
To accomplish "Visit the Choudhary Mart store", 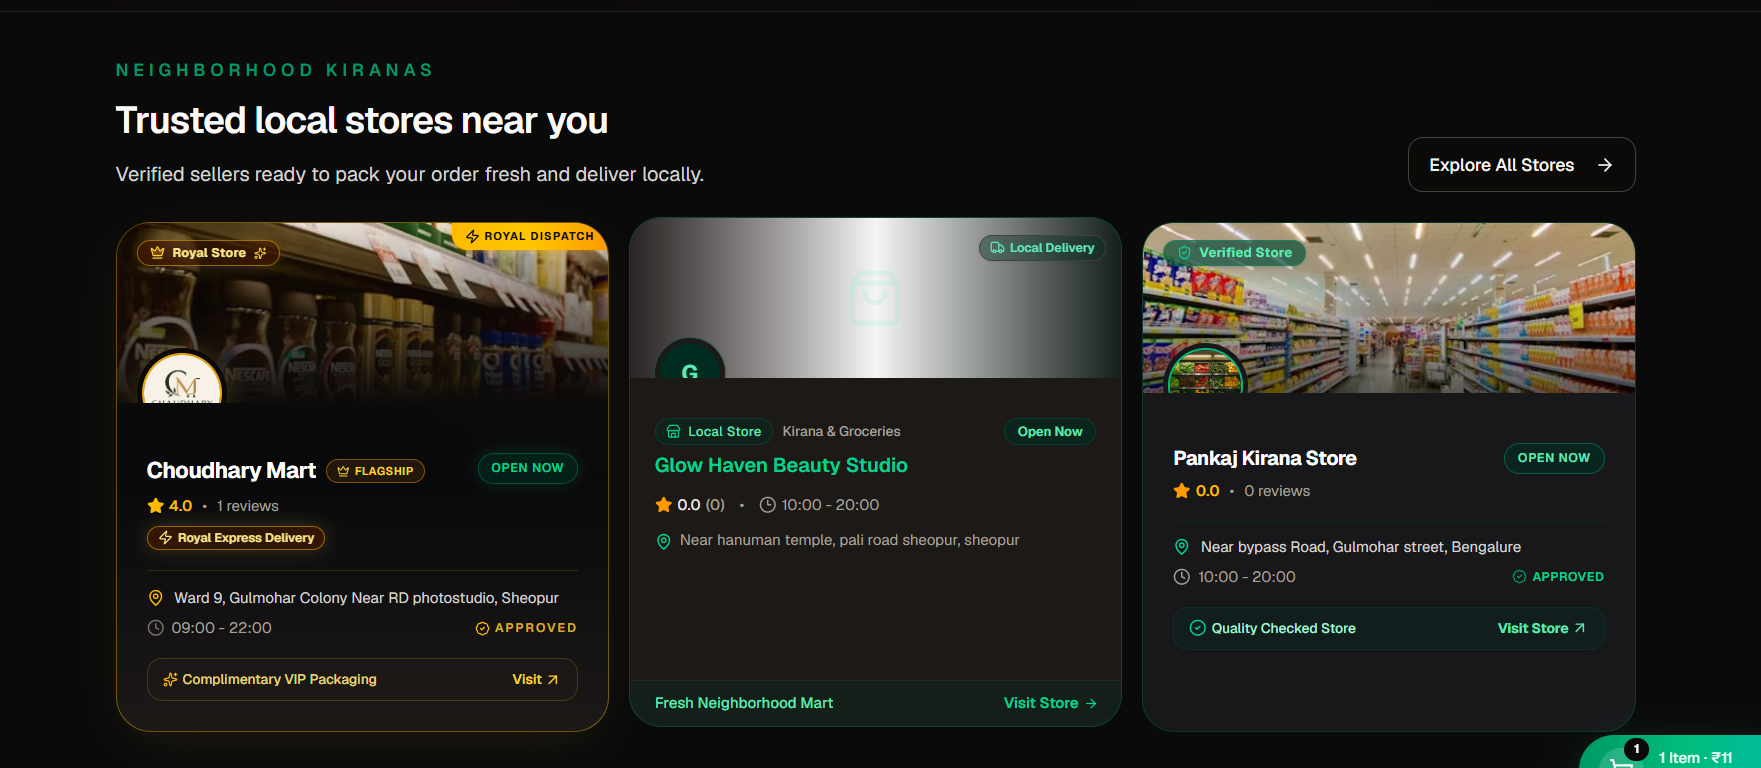I will pyautogui.click(x=535, y=680).
